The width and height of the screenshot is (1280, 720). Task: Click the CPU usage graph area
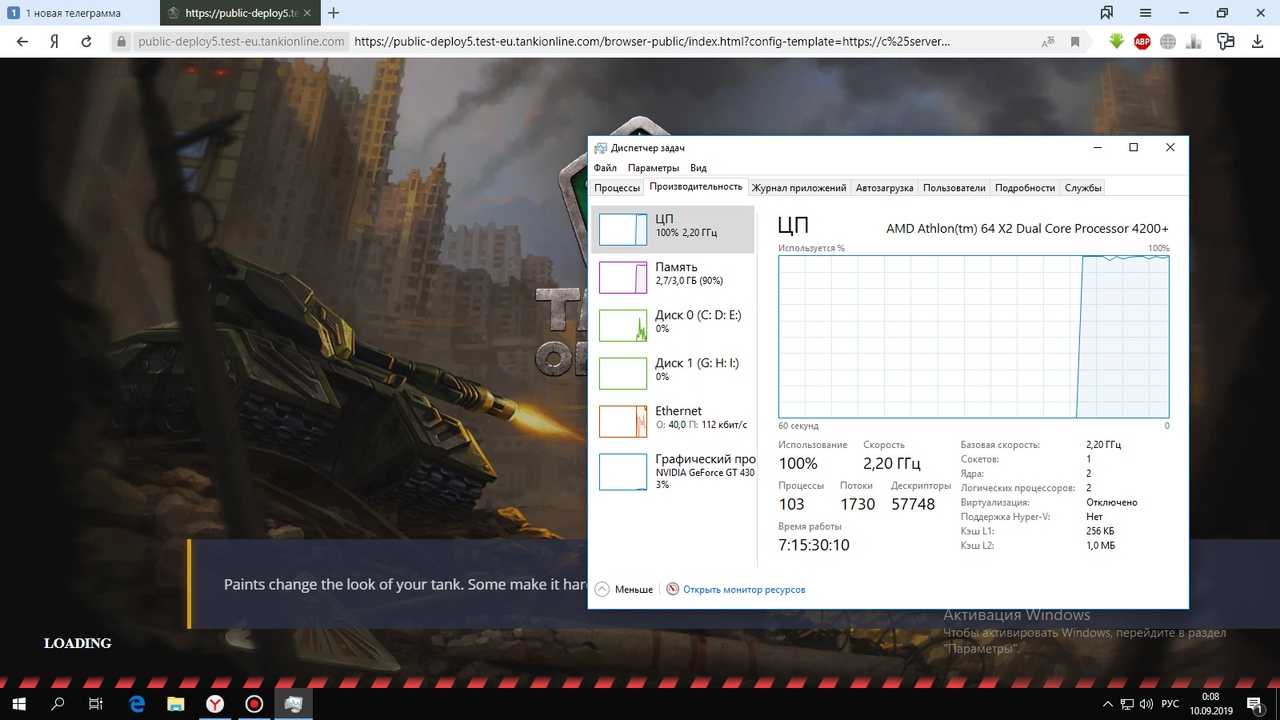[974, 336]
